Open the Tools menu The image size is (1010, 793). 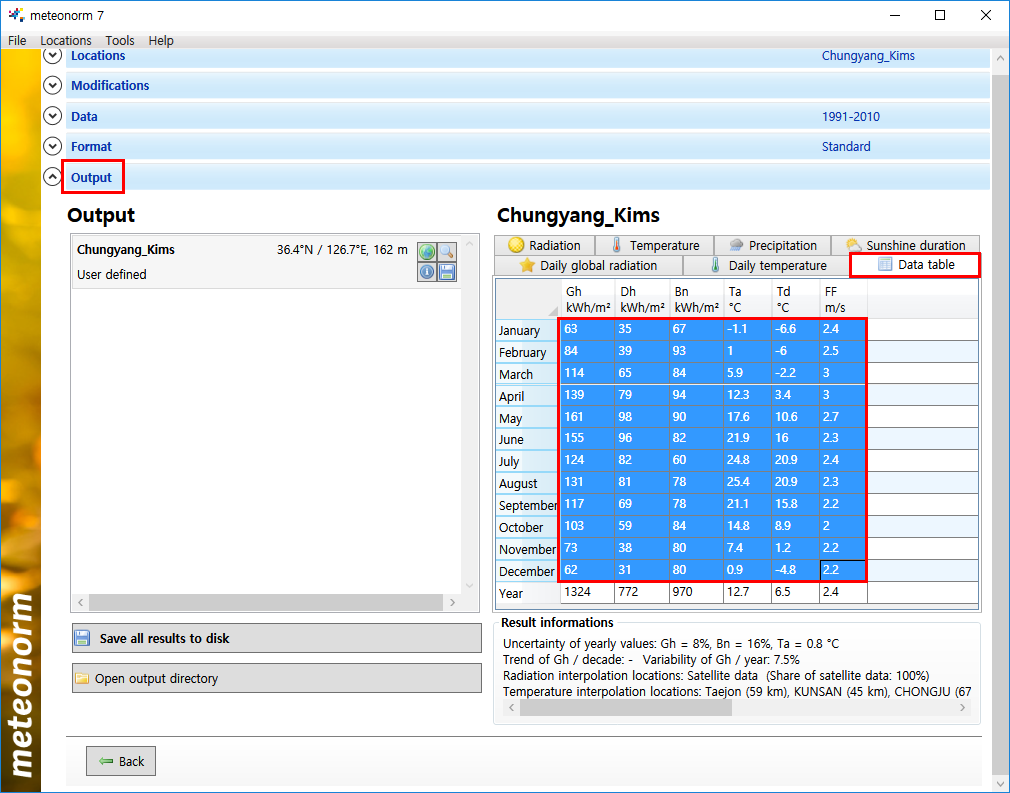coord(120,41)
